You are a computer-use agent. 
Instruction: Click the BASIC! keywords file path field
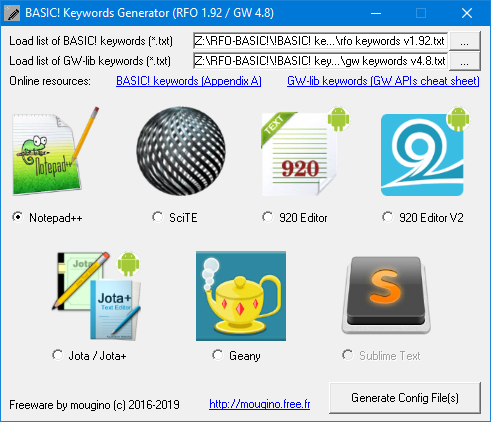pos(321,41)
